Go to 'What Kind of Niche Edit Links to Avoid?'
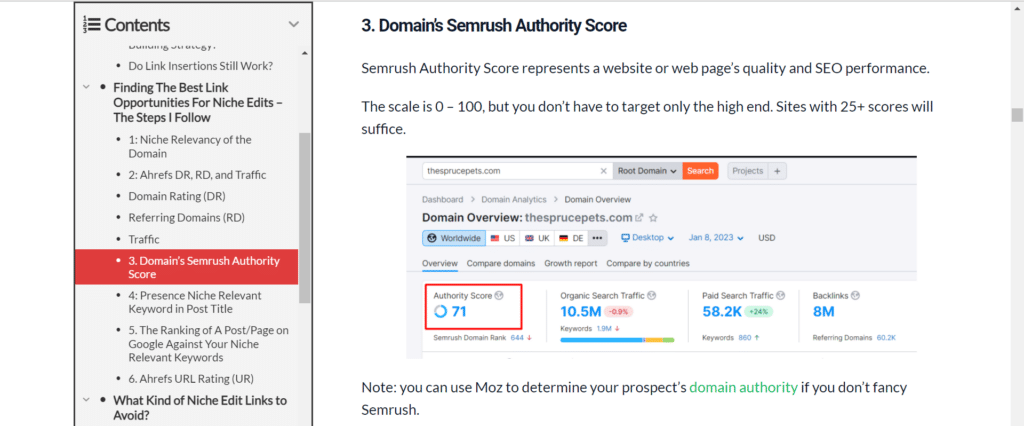Screen dimensions: 1024x426 [200, 408]
